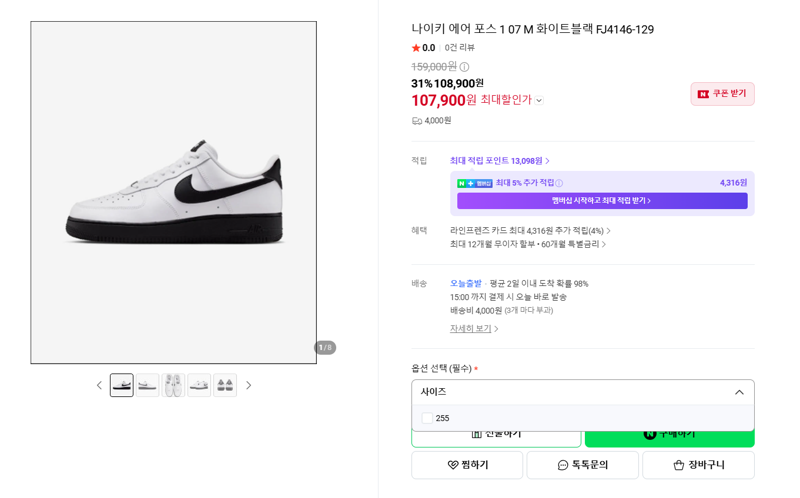
Task: Select the second shoe thumbnail
Action: coord(147,385)
